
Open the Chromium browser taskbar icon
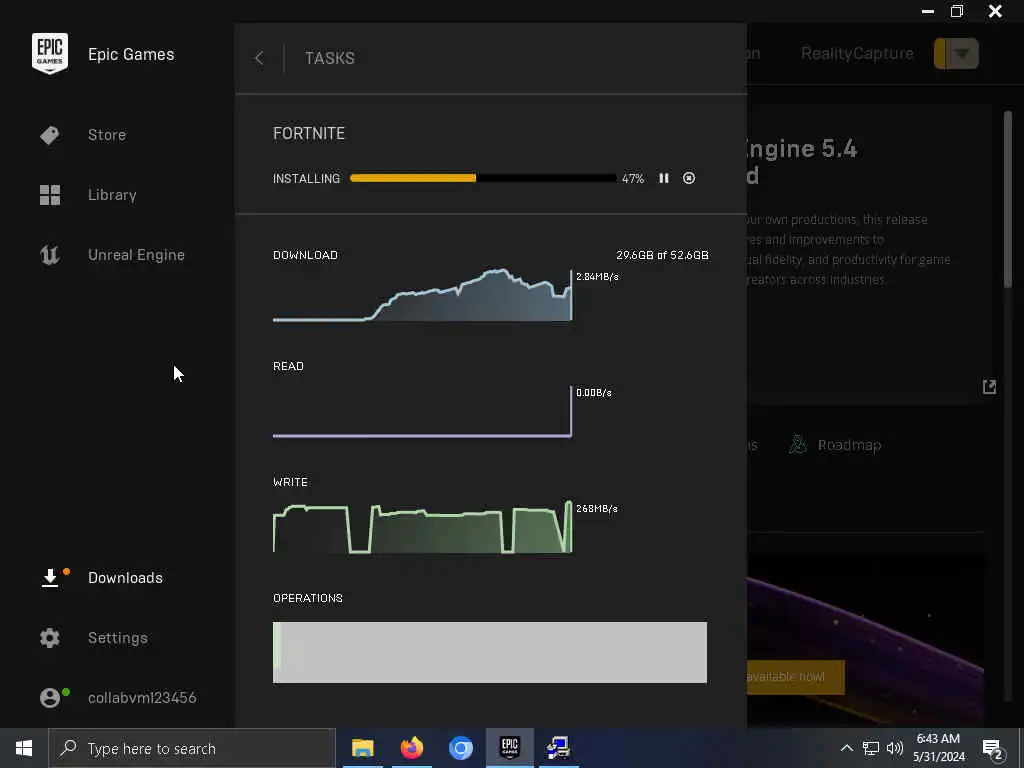[x=460, y=748]
